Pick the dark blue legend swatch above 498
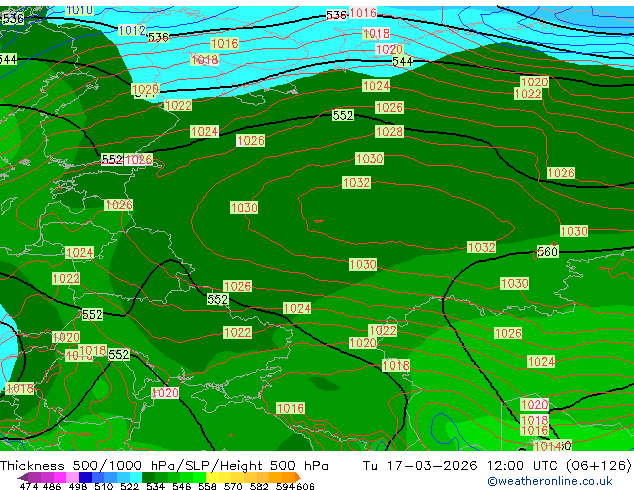Image resolution: width=634 pixels, height=490 pixels. click(x=85, y=477)
